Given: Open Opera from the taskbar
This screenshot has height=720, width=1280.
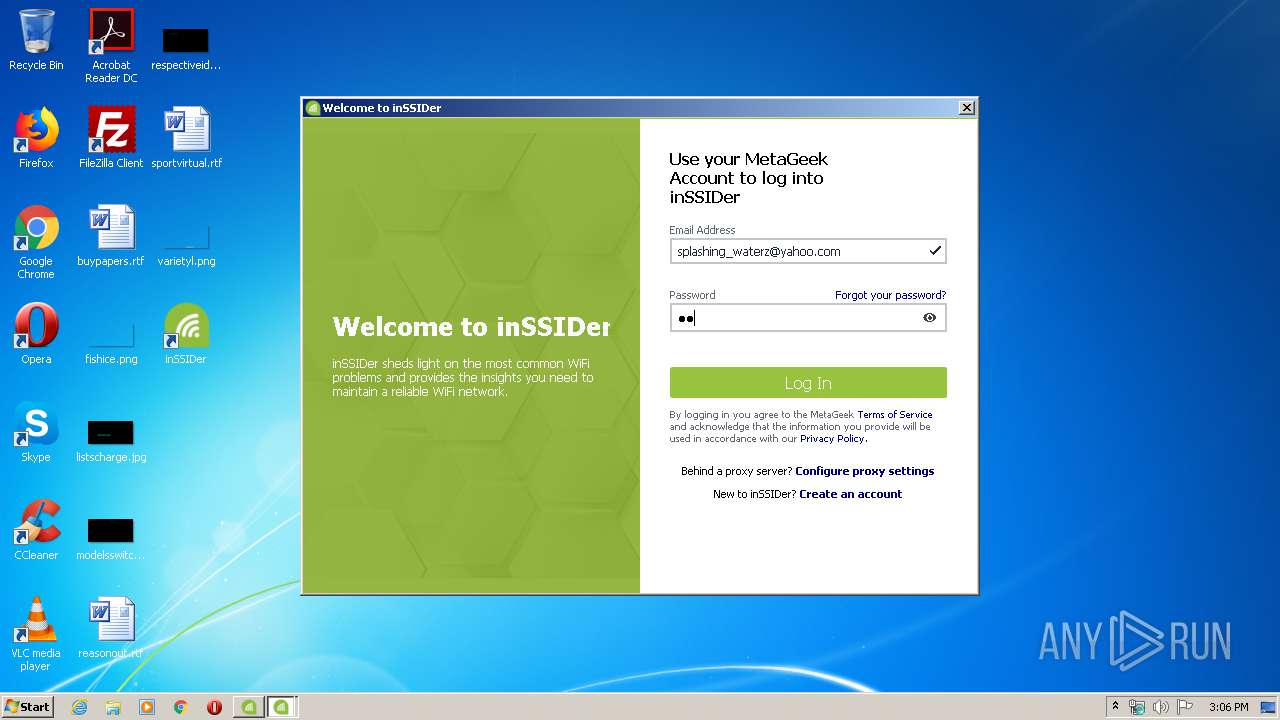Looking at the screenshot, I should tap(214, 707).
